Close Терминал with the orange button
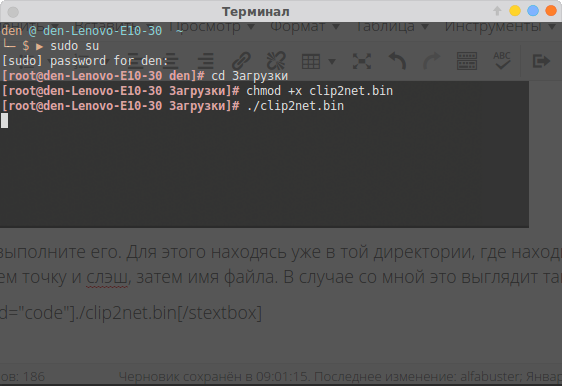This screenshot has height=386, width=562. (551, 11)
